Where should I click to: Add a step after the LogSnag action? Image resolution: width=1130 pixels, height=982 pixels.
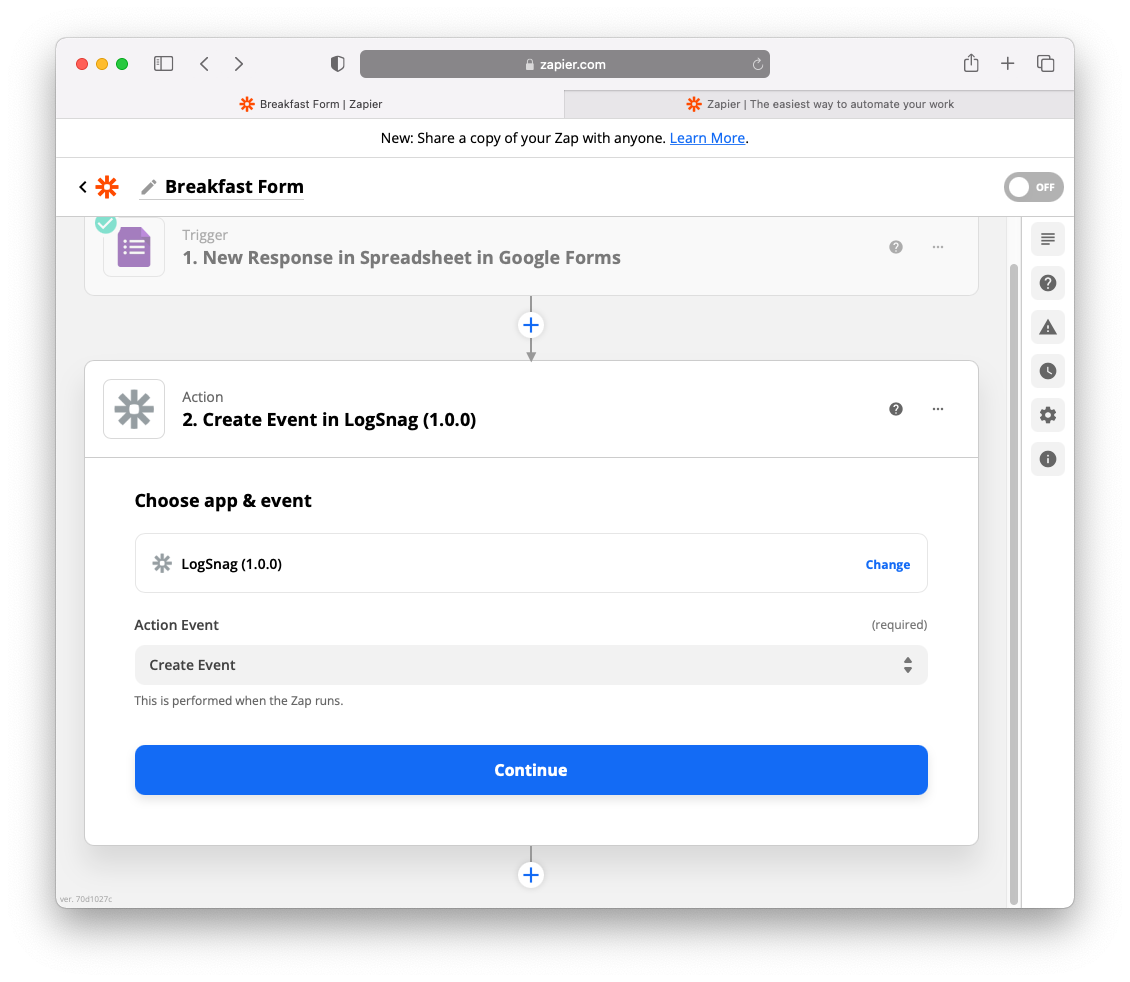531,875
